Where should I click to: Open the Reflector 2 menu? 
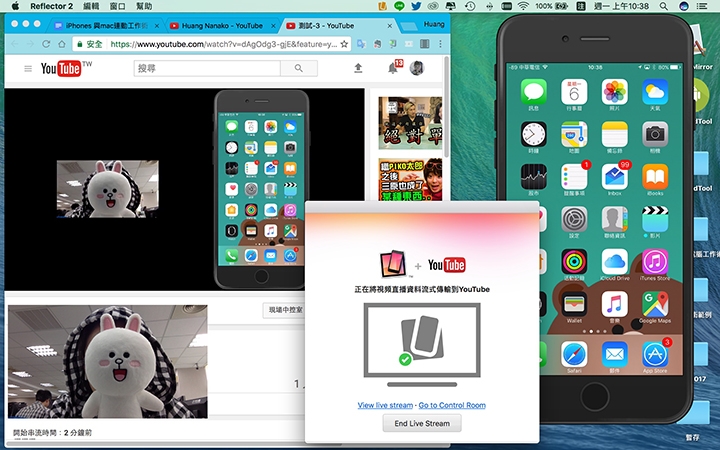tap(51, 6)
